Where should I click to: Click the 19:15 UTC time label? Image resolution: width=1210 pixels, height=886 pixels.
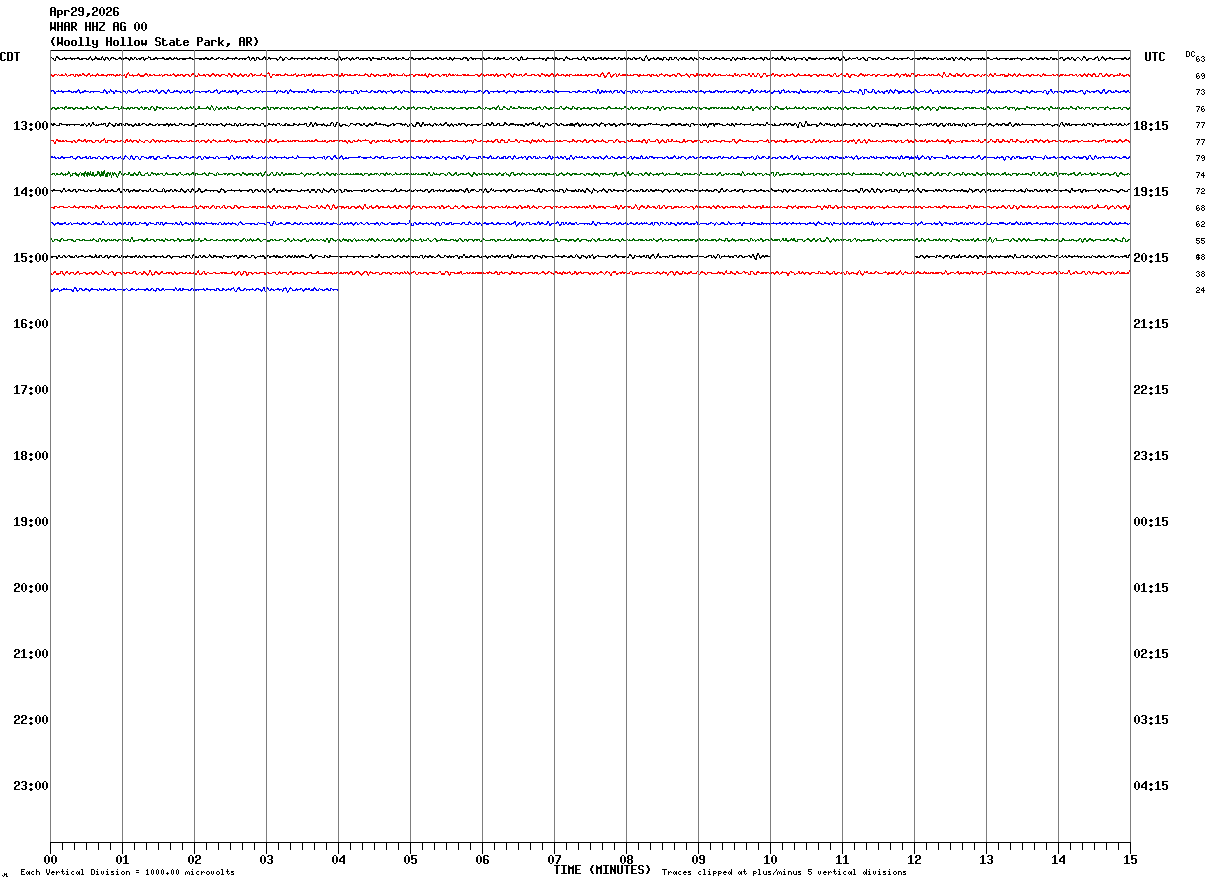(1151, 192)
